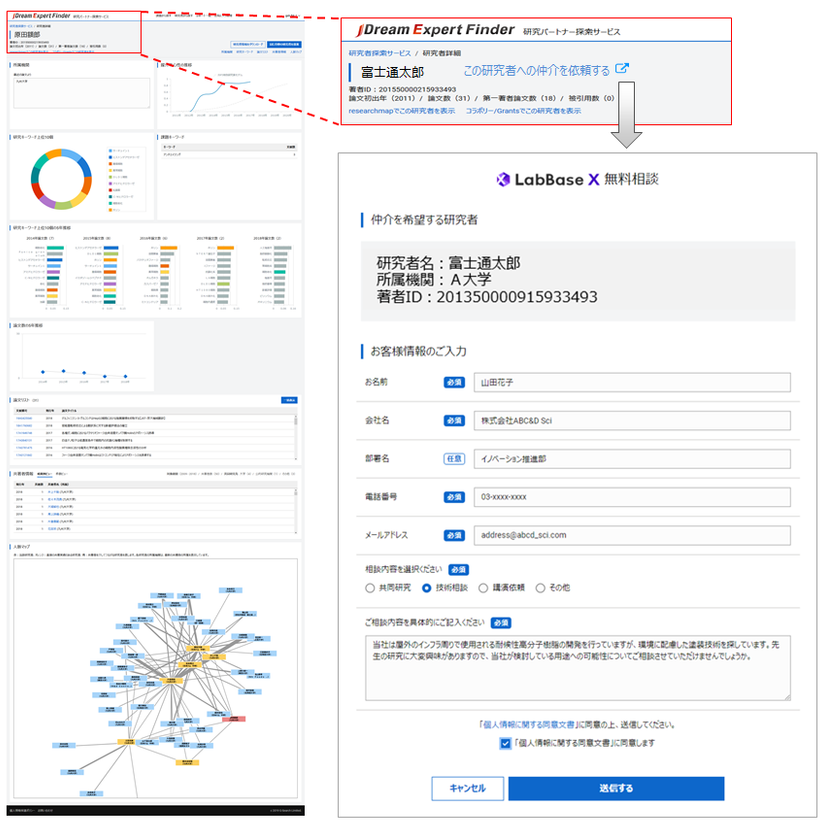The width and height of the screenshot is (823, 840).
Task: Click the 研究者詳細 breadcrumb text in the enlarged header
Action: pos(442,53)
